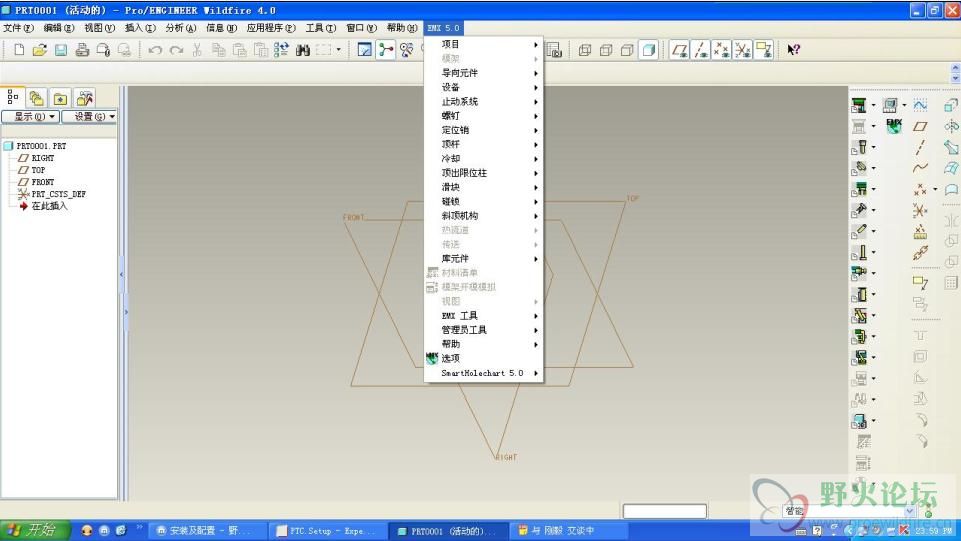961x541 pixels.
Task: Select hidden line display style
Action: pyautogui.click(x=606, y=50)
